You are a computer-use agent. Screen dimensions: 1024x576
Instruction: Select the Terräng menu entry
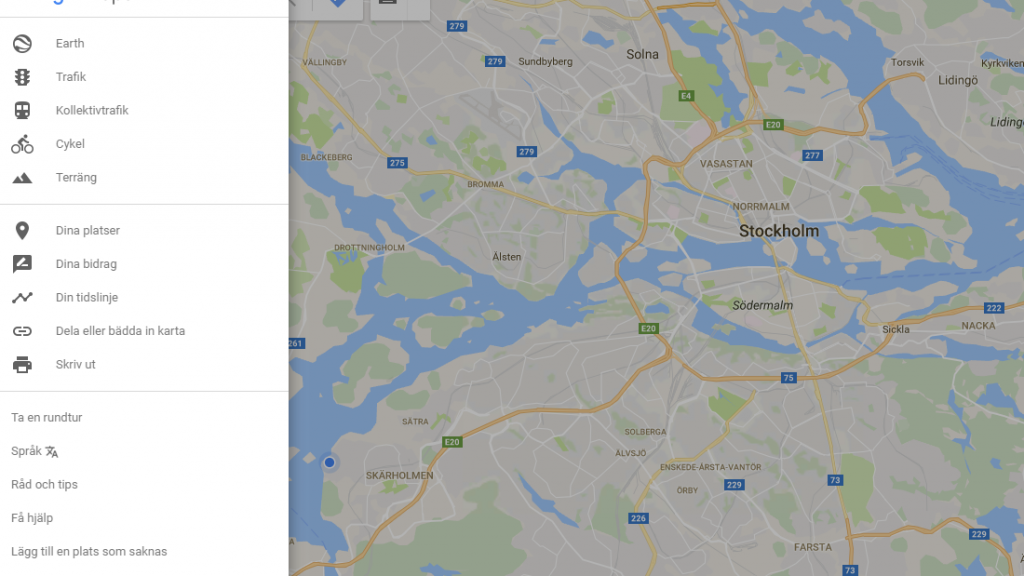[x=144, y=178]
